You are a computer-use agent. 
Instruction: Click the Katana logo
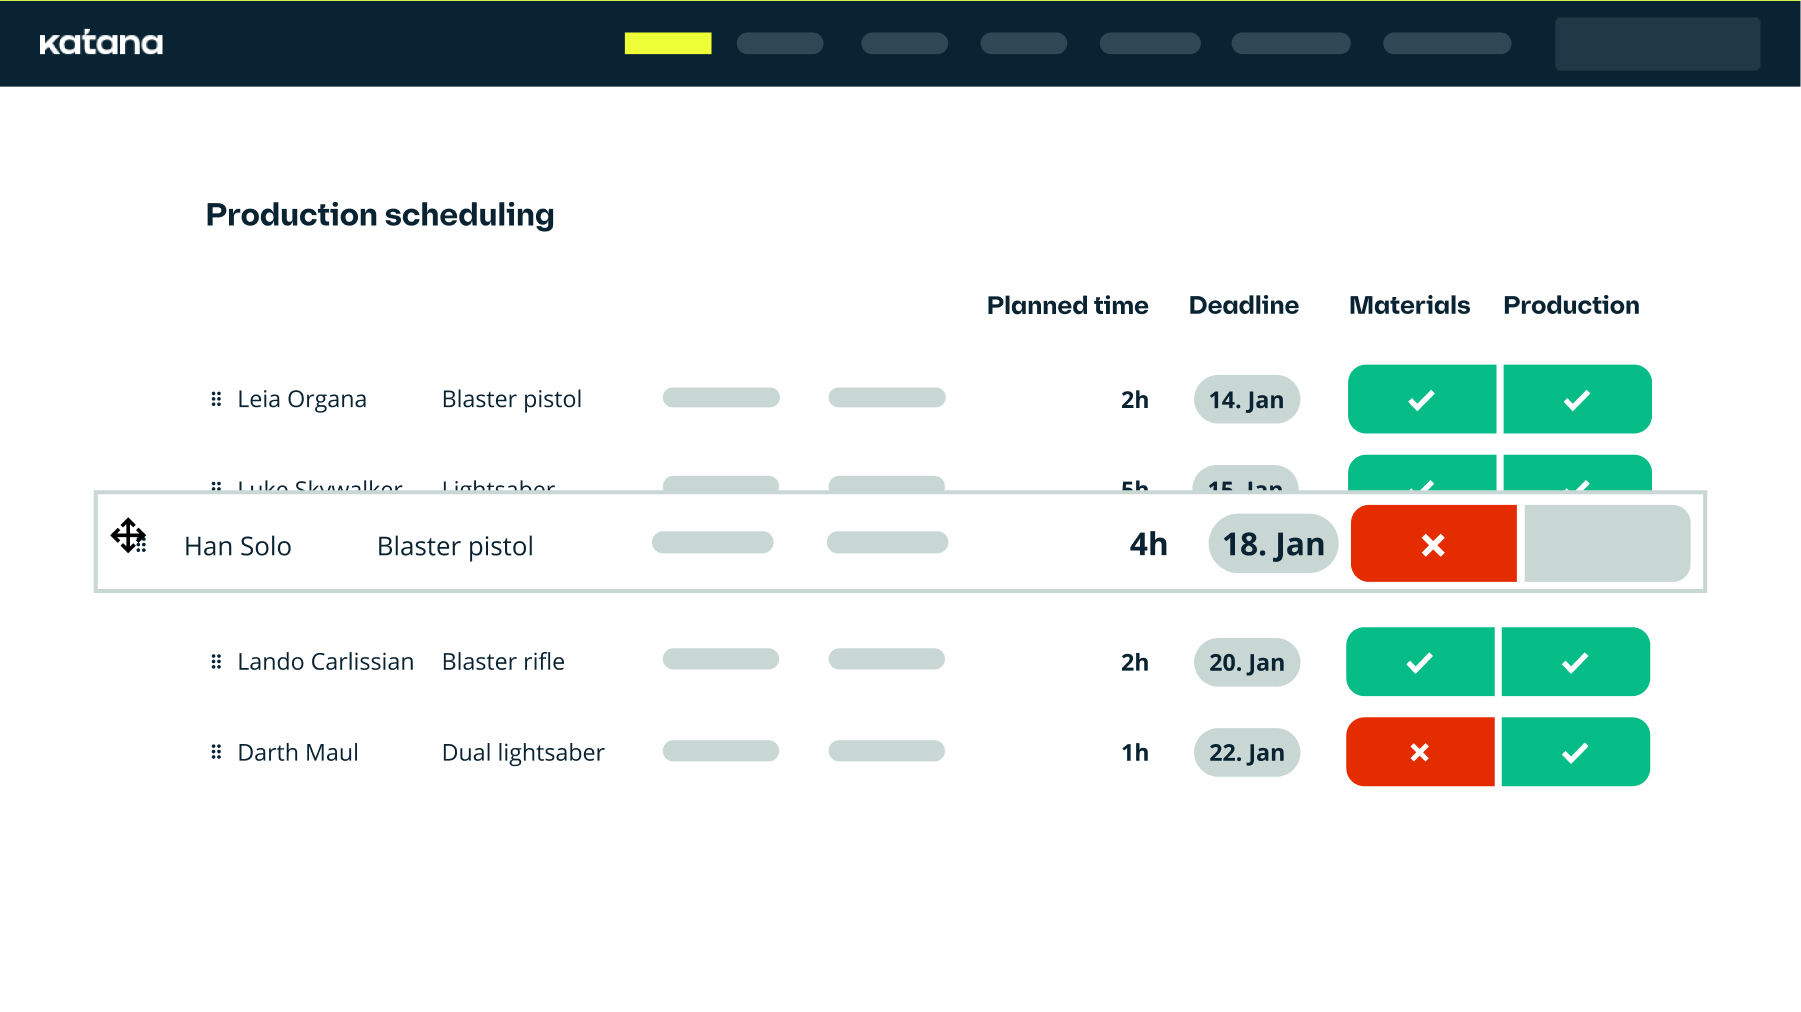[x=100, y=43]
